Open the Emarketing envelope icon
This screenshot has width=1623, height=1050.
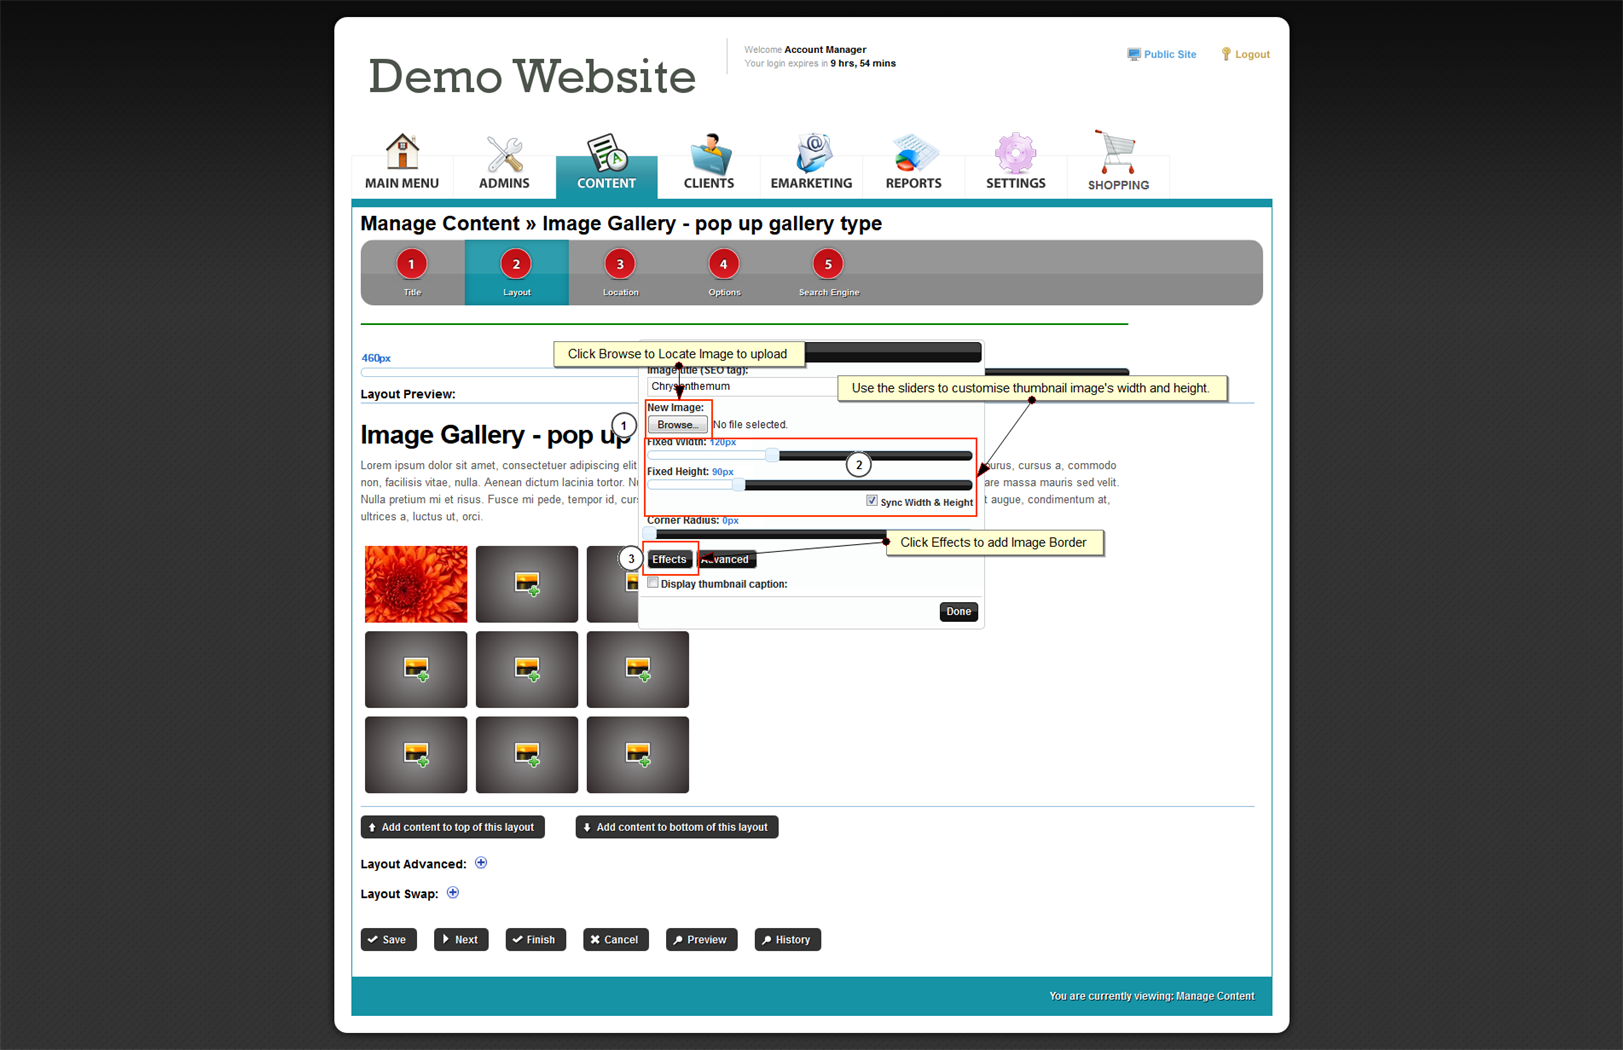point(812,153)
